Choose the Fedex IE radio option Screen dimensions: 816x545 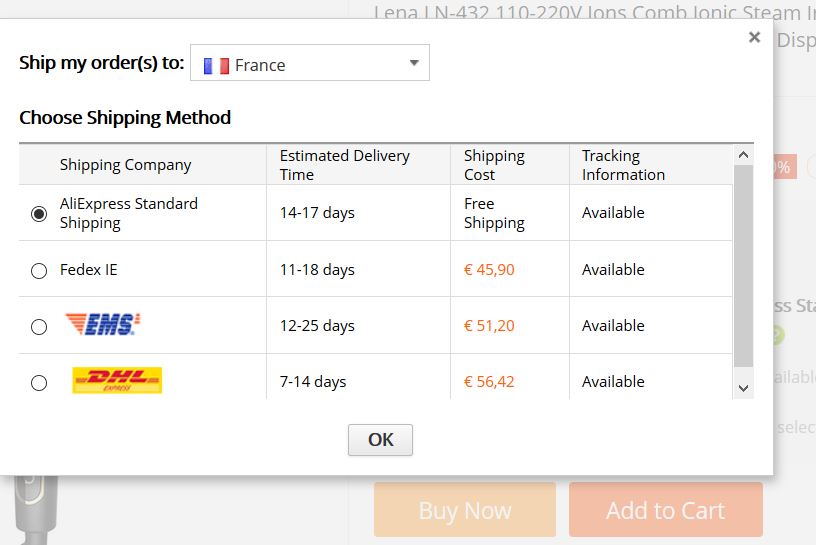pyautogui.click(x=39, y=270)
